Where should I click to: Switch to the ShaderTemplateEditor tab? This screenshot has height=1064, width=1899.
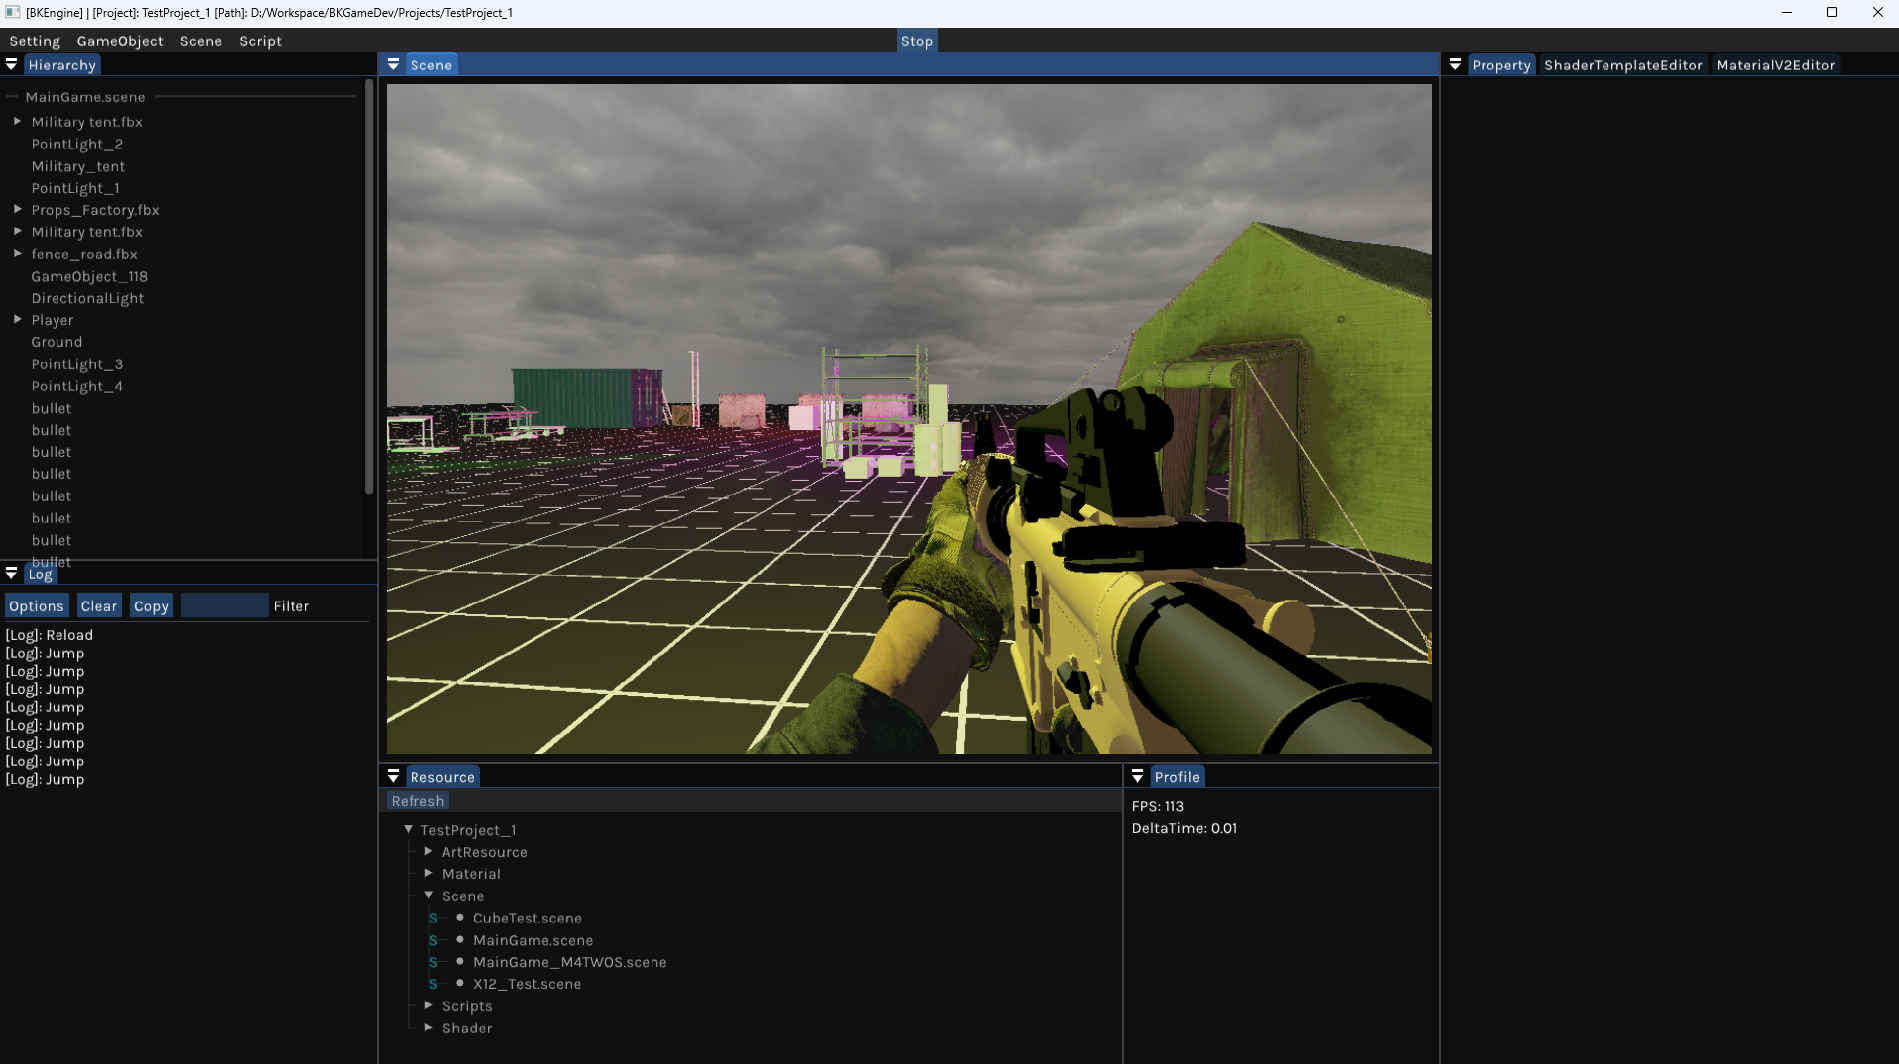pos(1623,65)
